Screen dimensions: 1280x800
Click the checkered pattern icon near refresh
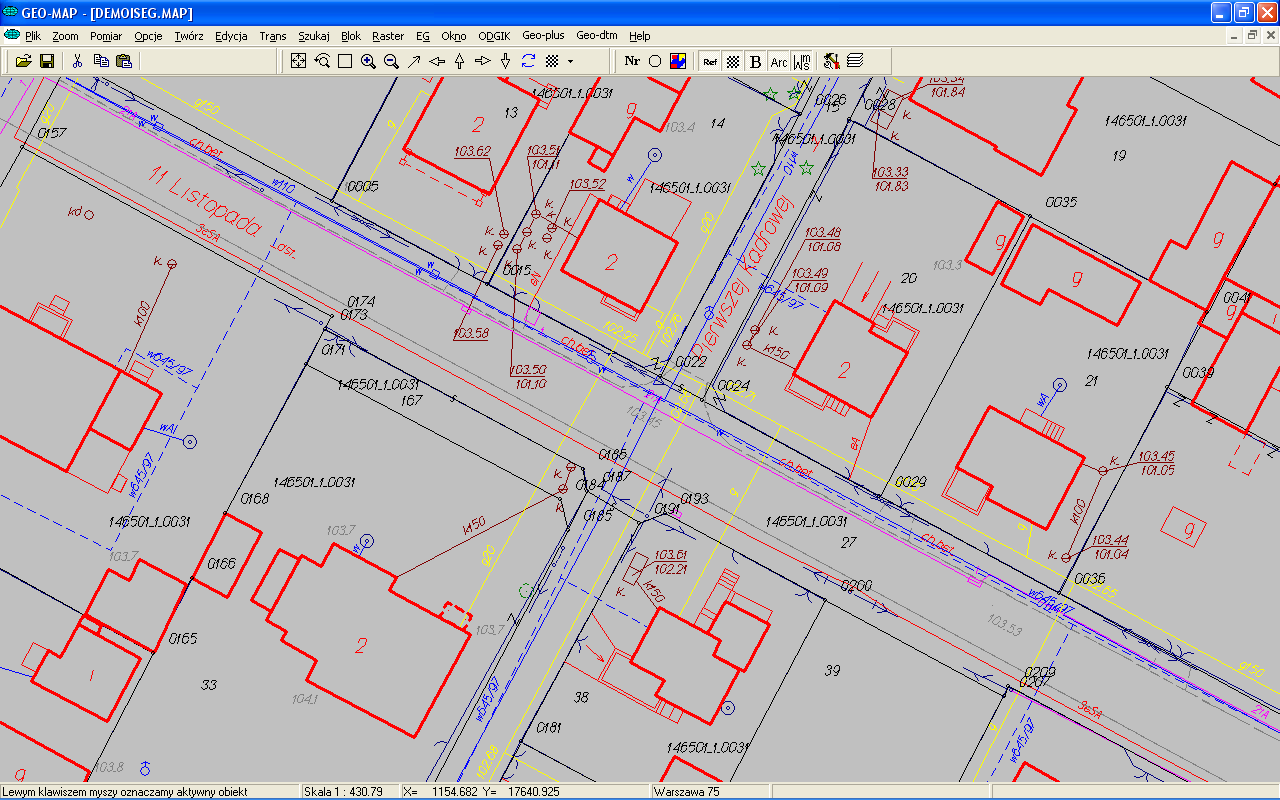[552, 61]
